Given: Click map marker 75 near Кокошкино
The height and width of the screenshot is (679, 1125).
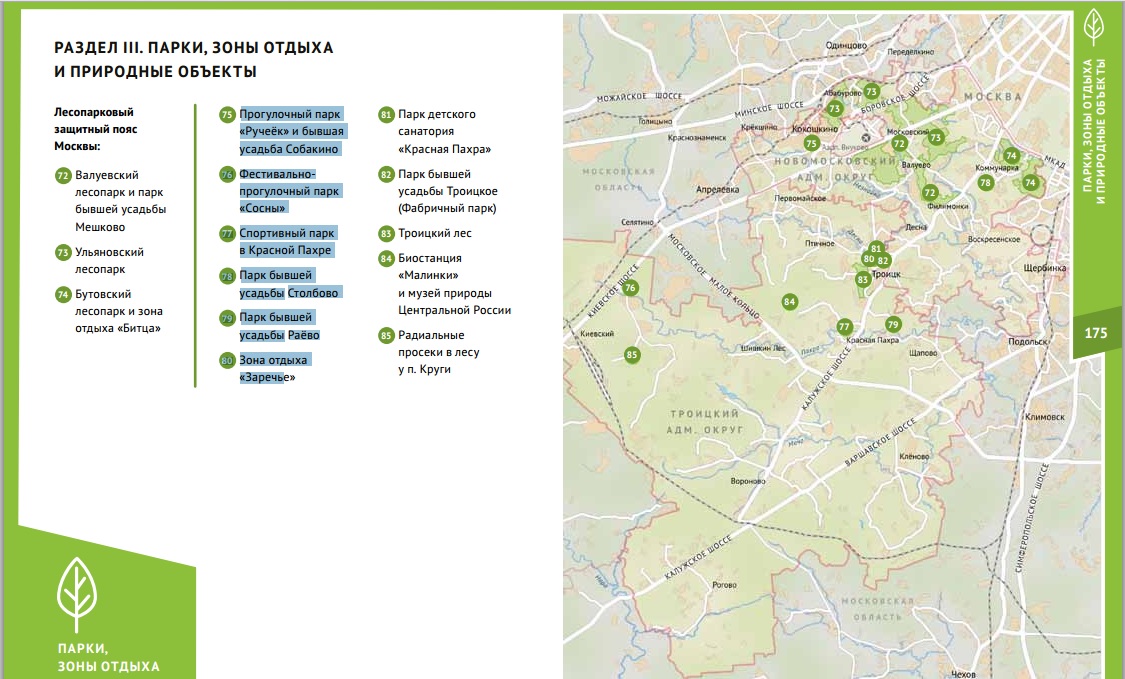Looking at the screenshot, I should pyautogui.click(x=811, y=144).
